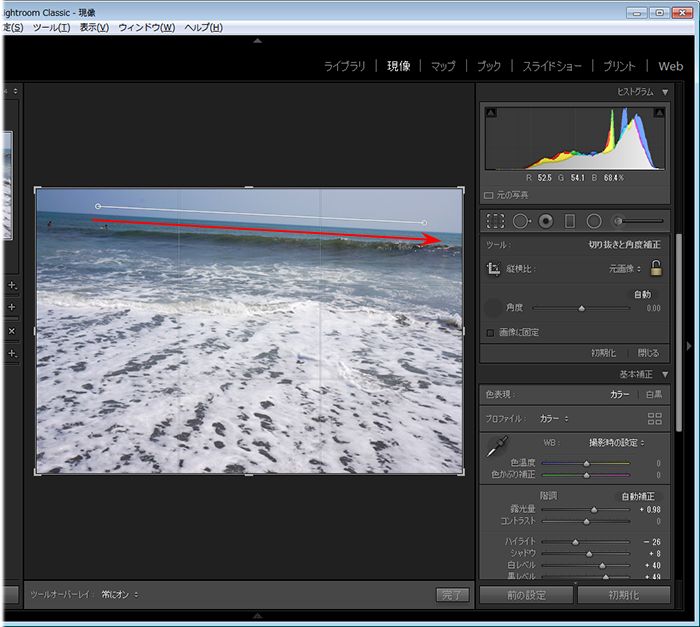Select 白黒 color treatment

654,395
